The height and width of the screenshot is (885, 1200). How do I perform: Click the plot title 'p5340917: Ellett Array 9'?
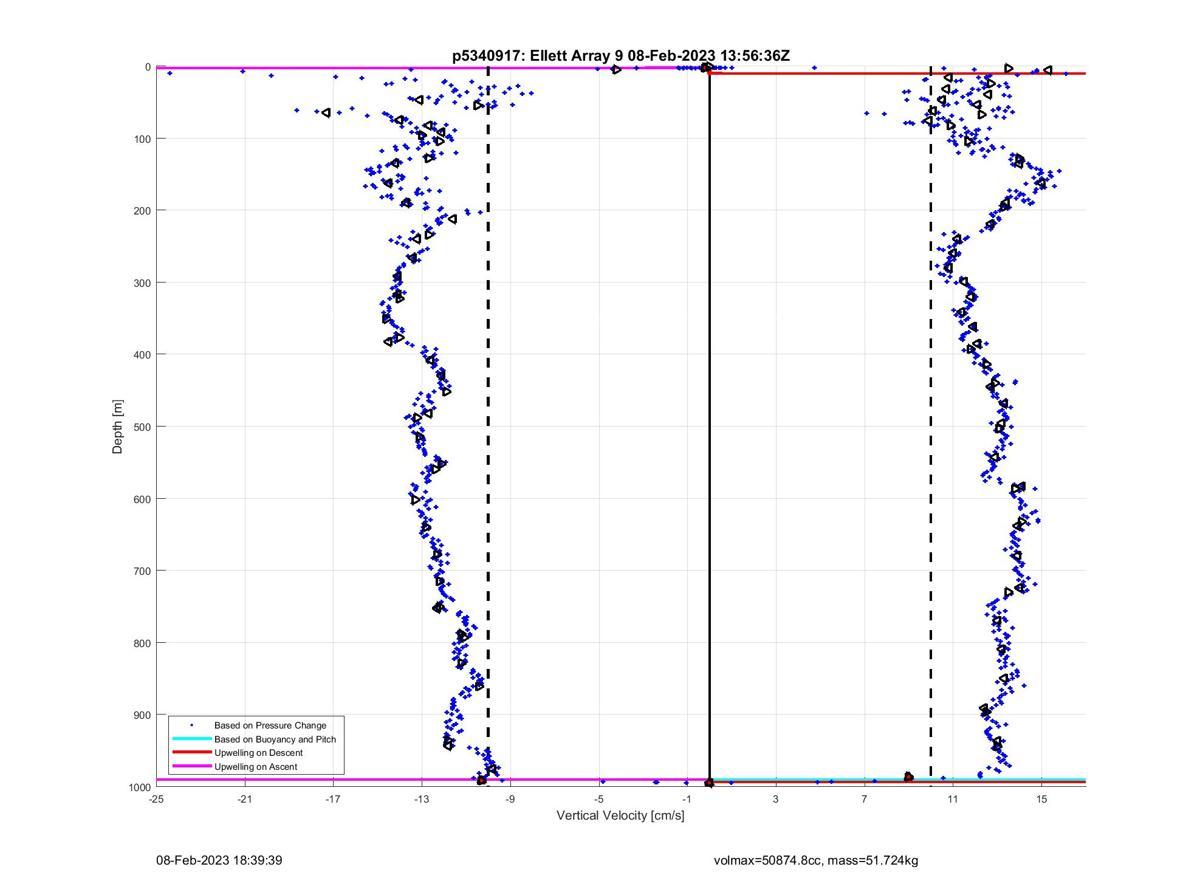pyautogui.click(x=537, y=56)
